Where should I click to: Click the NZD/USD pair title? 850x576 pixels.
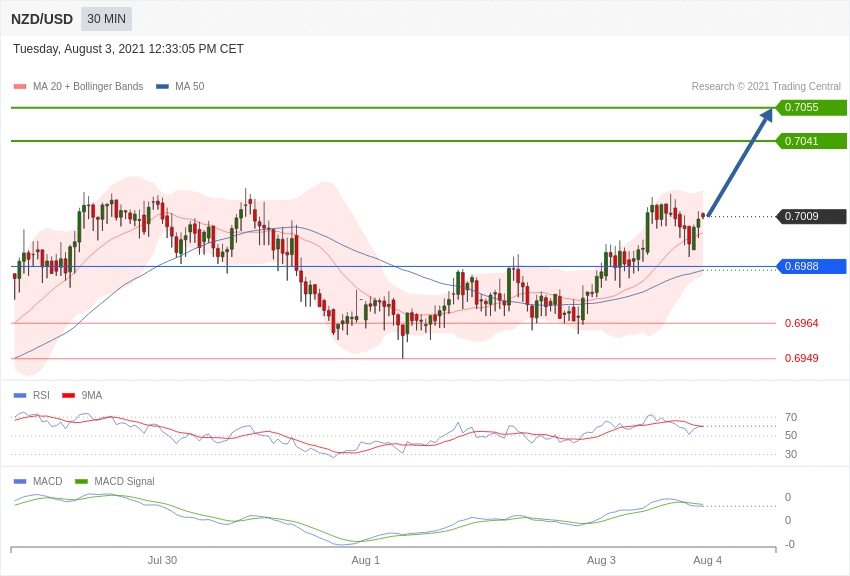pos(42,19)
